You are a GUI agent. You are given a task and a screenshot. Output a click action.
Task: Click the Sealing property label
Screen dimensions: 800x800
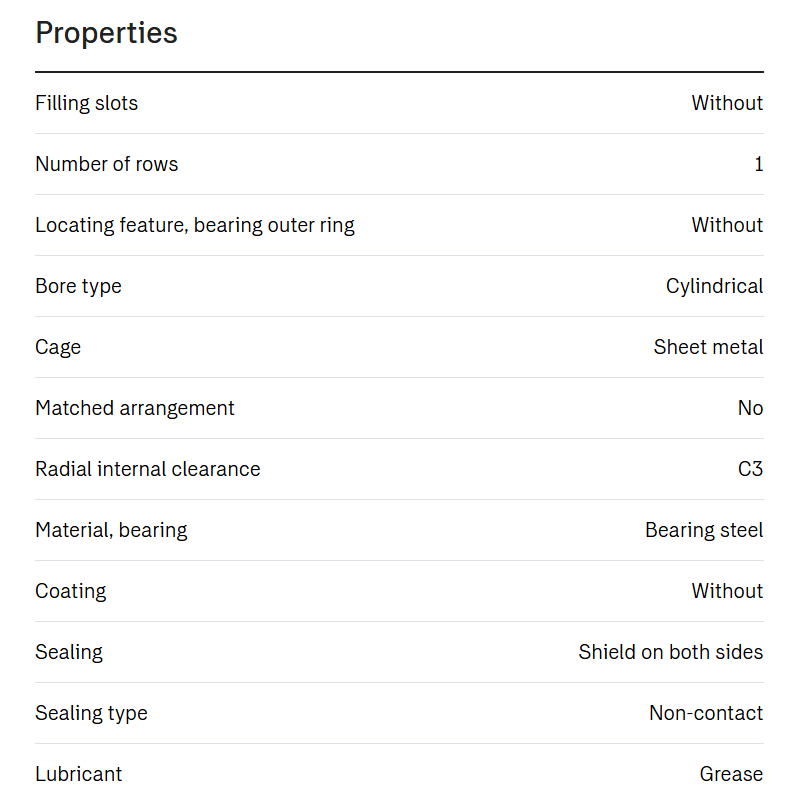coord(69,653)
